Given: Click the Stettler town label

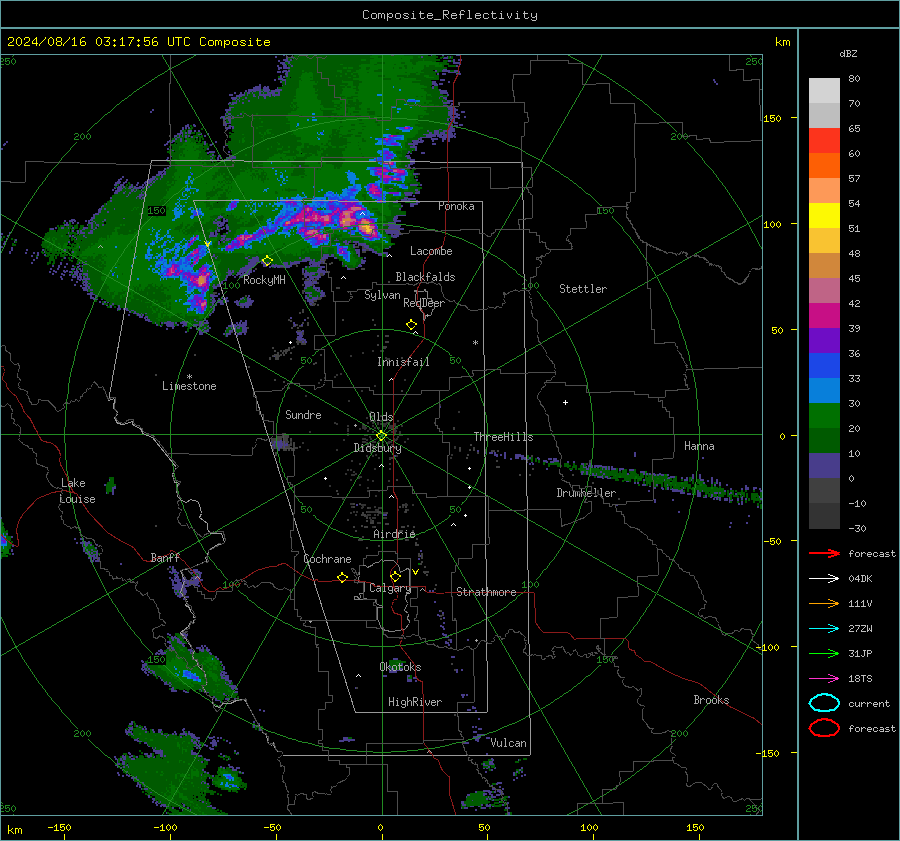Looking at the screenshot, I should click(x=583, y=289).
